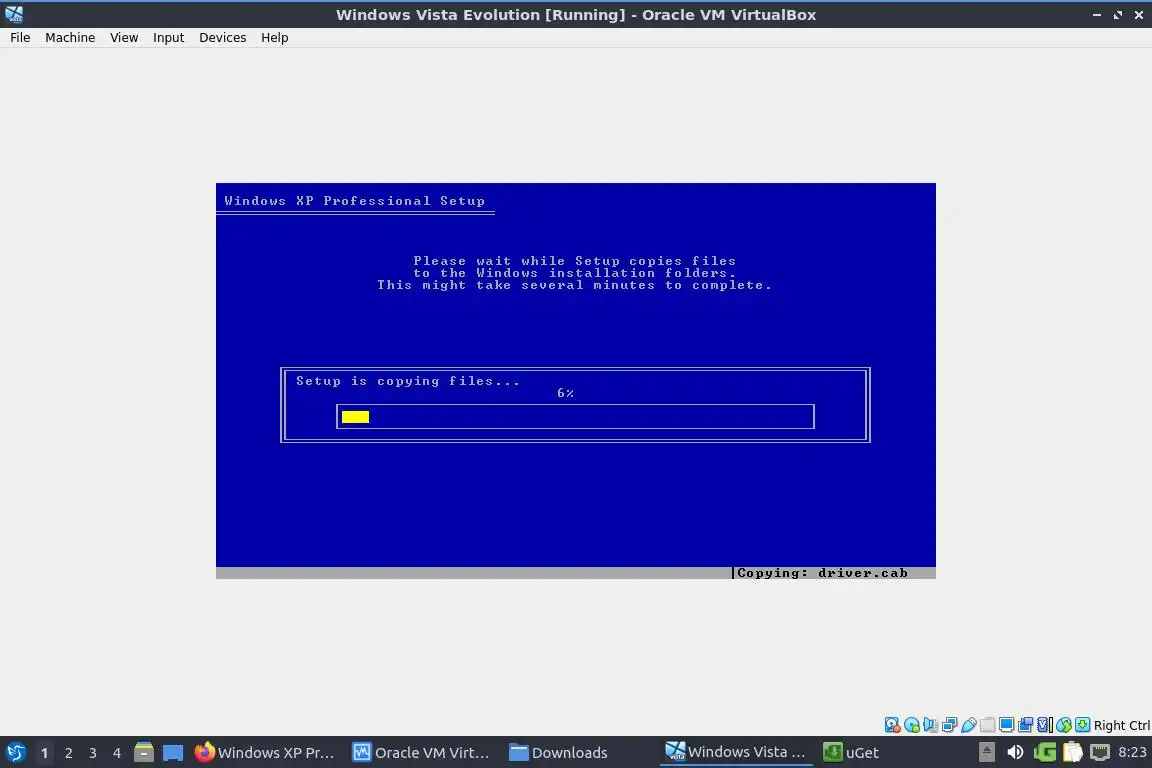Image resolution: width=1152 pixels, height=768 pixels.
Task: Click the recording status icon
Action: 1026,725
